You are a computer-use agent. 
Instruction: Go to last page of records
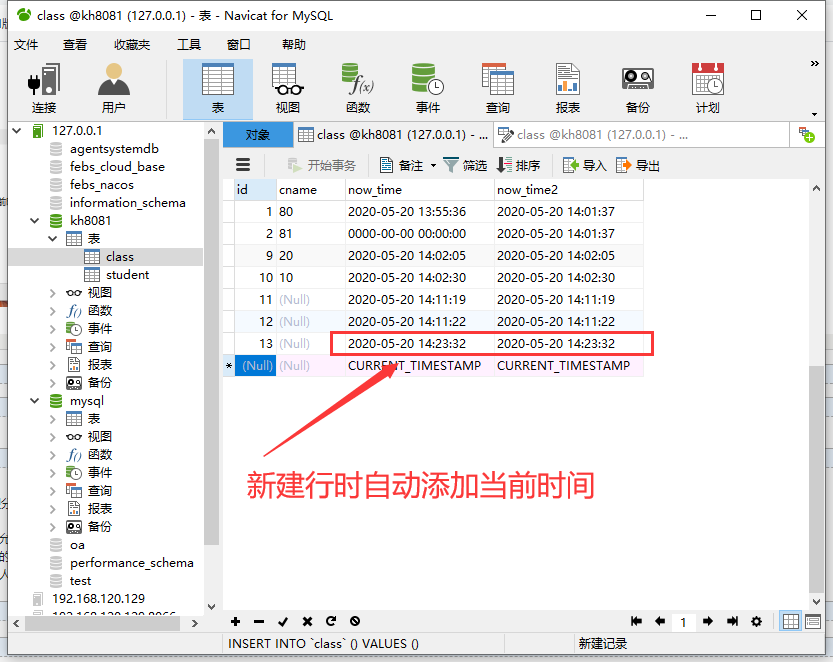coord(732,621)
